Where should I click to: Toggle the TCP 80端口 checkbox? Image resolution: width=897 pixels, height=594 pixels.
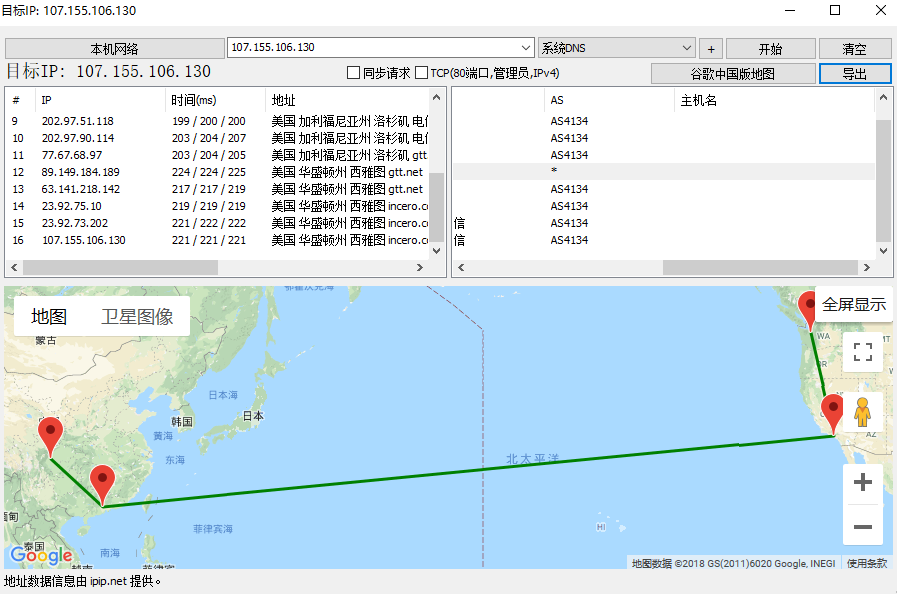421,73
